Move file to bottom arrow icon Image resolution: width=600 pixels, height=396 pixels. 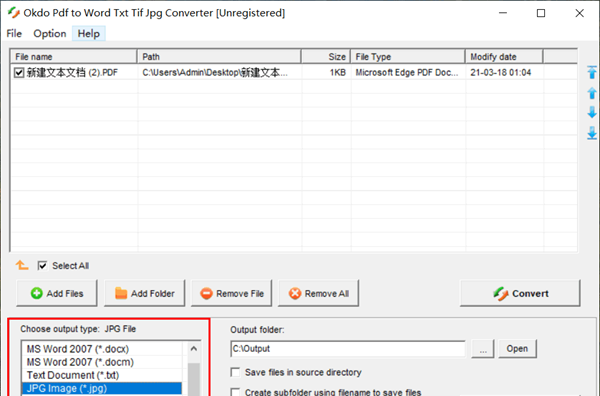tap(592, 133)
